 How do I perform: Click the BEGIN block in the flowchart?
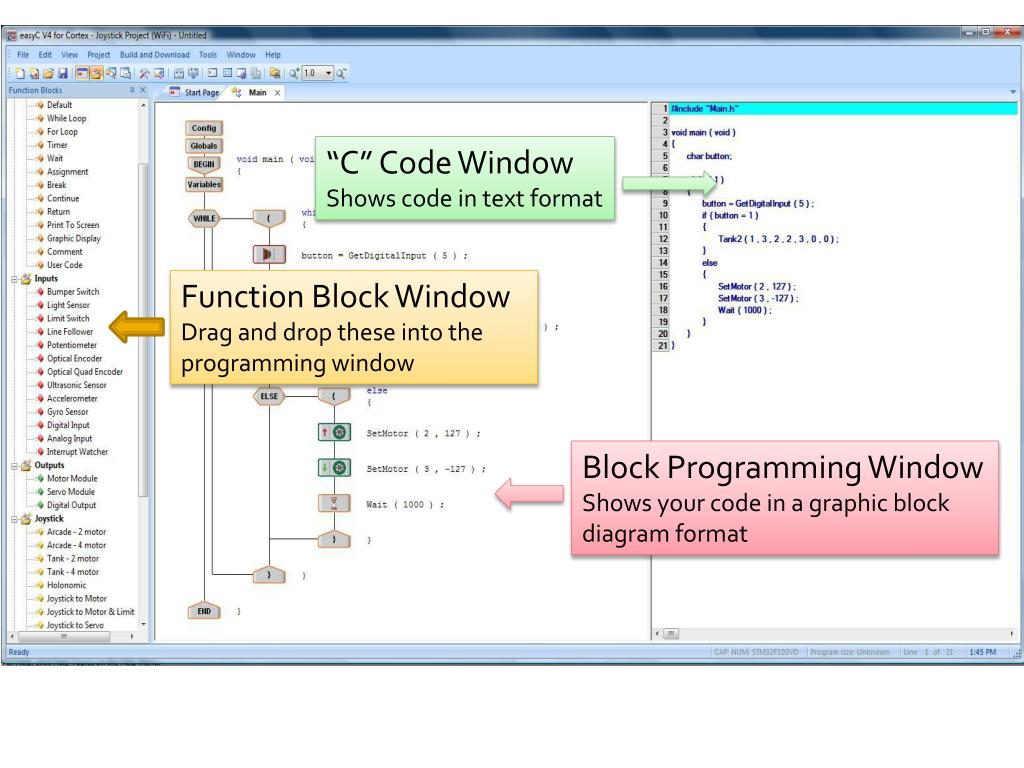coord(204,164)
